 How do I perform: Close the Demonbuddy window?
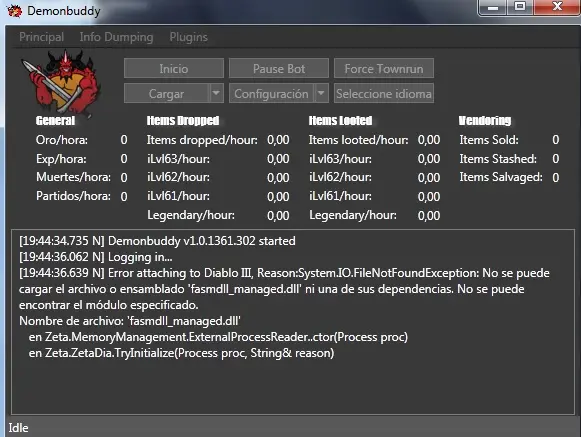(x=557, y=7)
